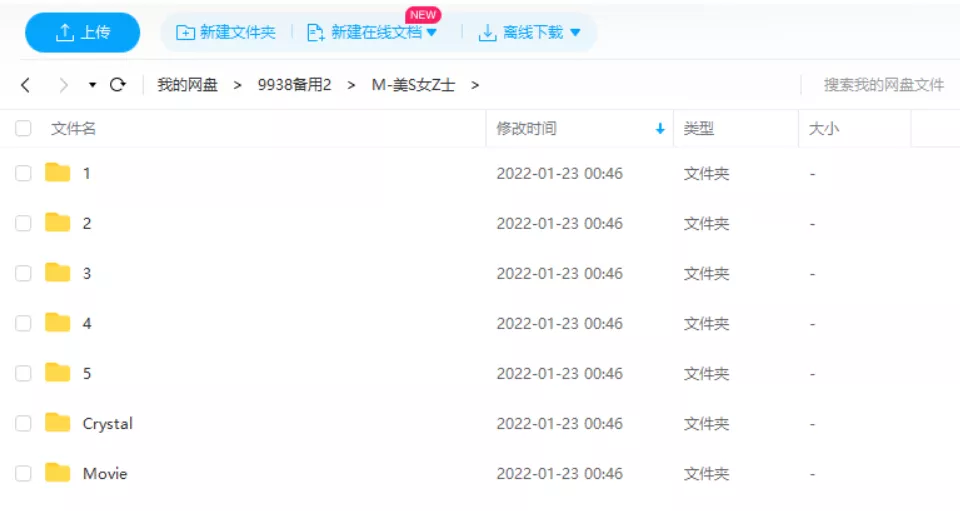
Task: Open the Movie folder icon
Action: click(58, 473)
